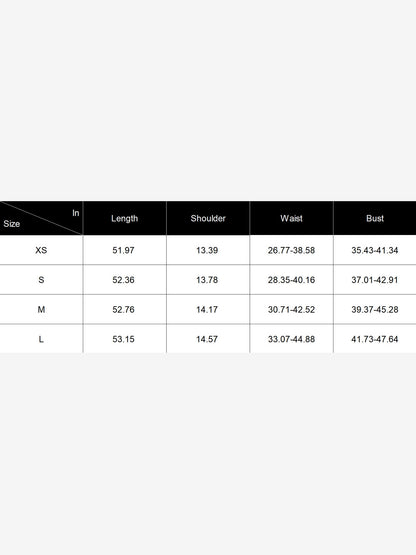Click the S waist range 28.35-40.16

291,280
